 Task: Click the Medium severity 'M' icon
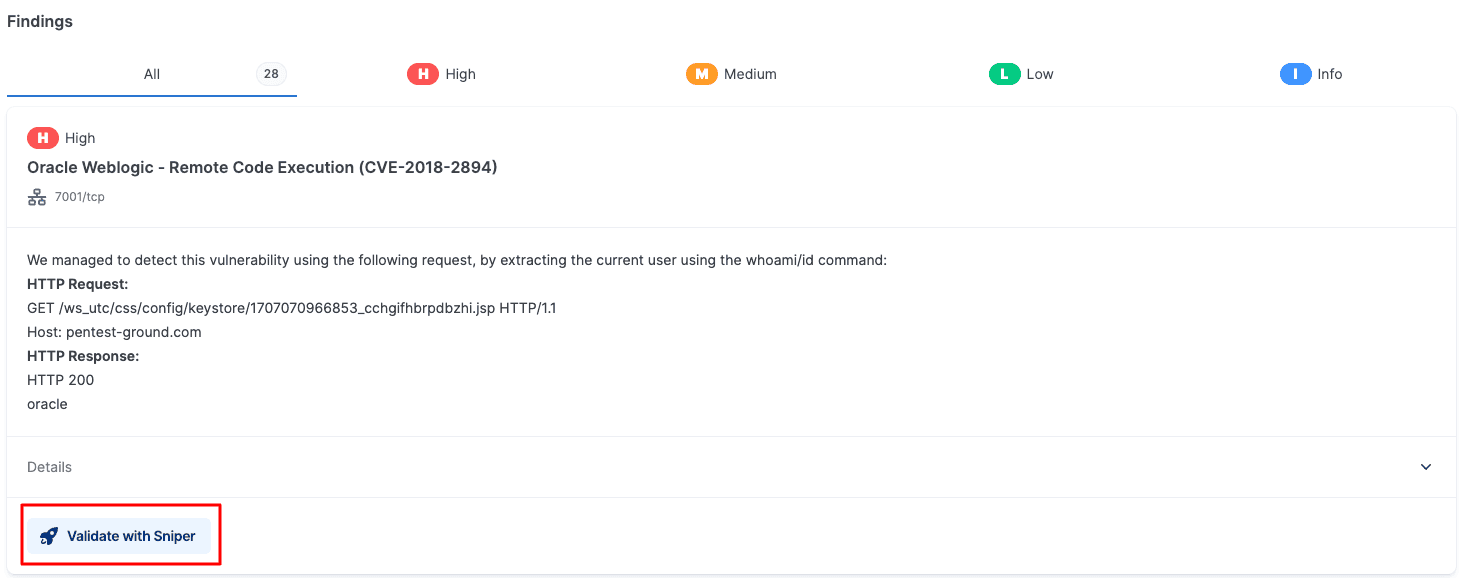[702, 73]
